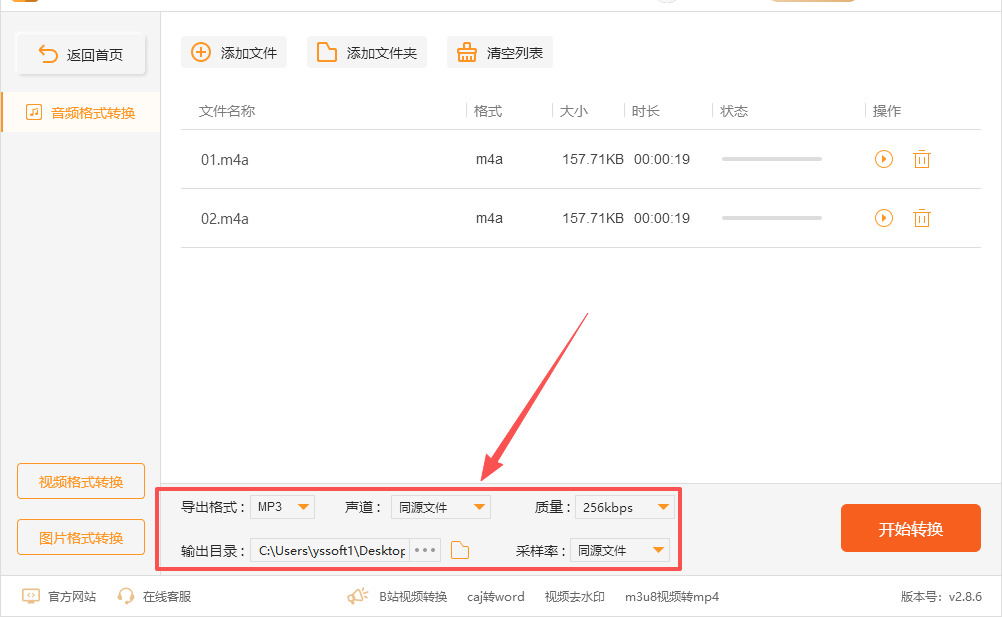
Task: Click the 00:00:19 duration of 02.m4a
Action: tap(662, 218)
